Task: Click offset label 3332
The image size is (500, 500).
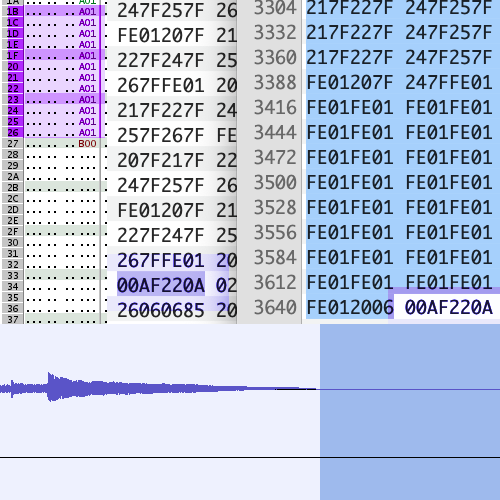Action: tap(275, 33)
